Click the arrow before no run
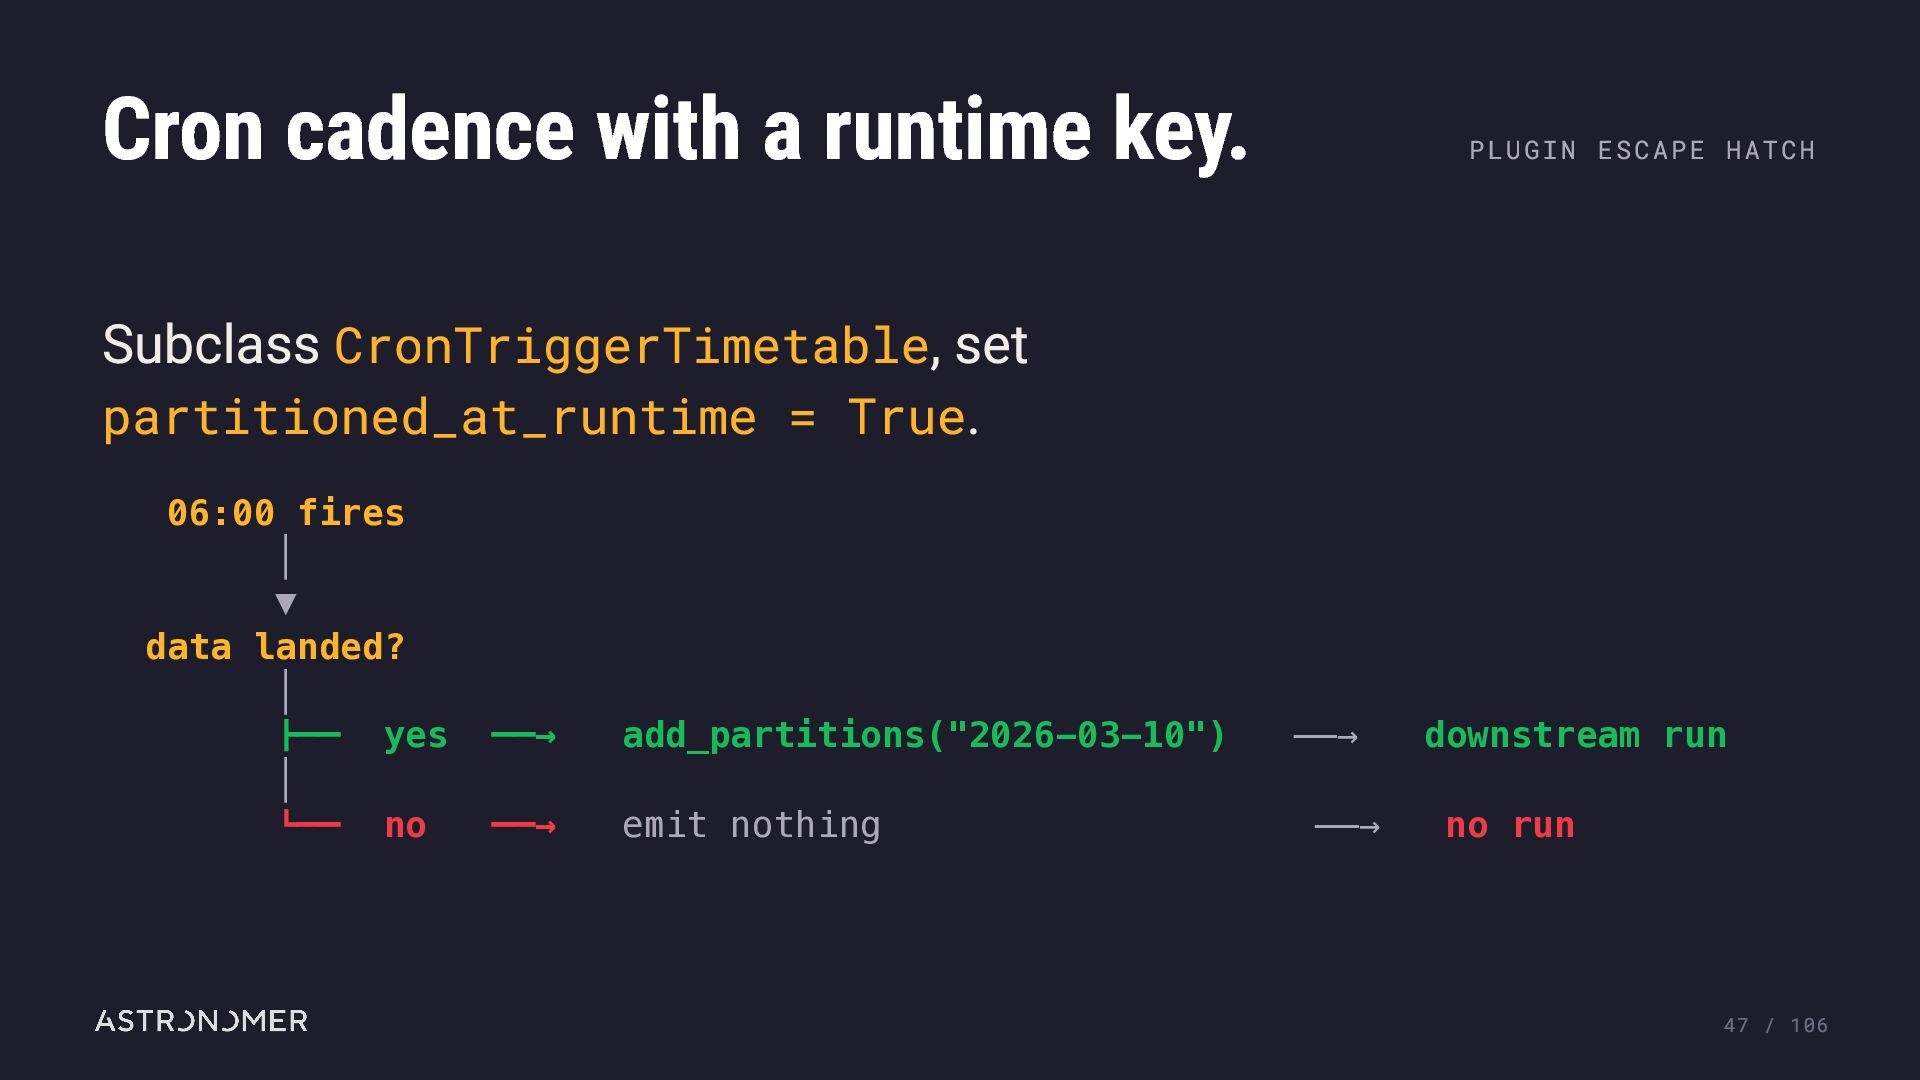The image size is (1920, 1080). pos(1347,826)
